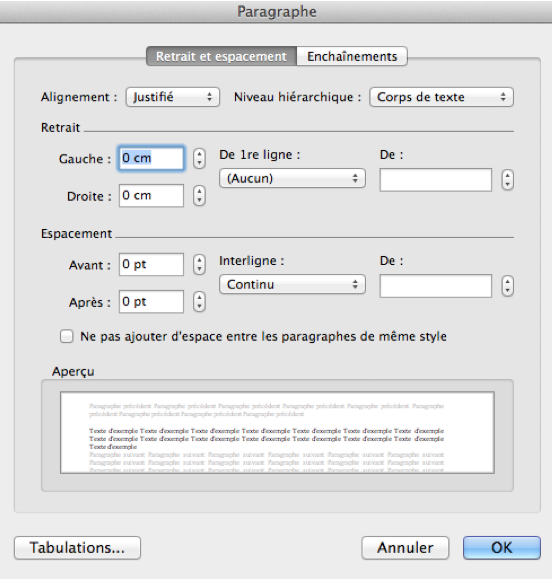Confirm with the OK button
This screenshot has width=552, height=579.
click(502, 548)
